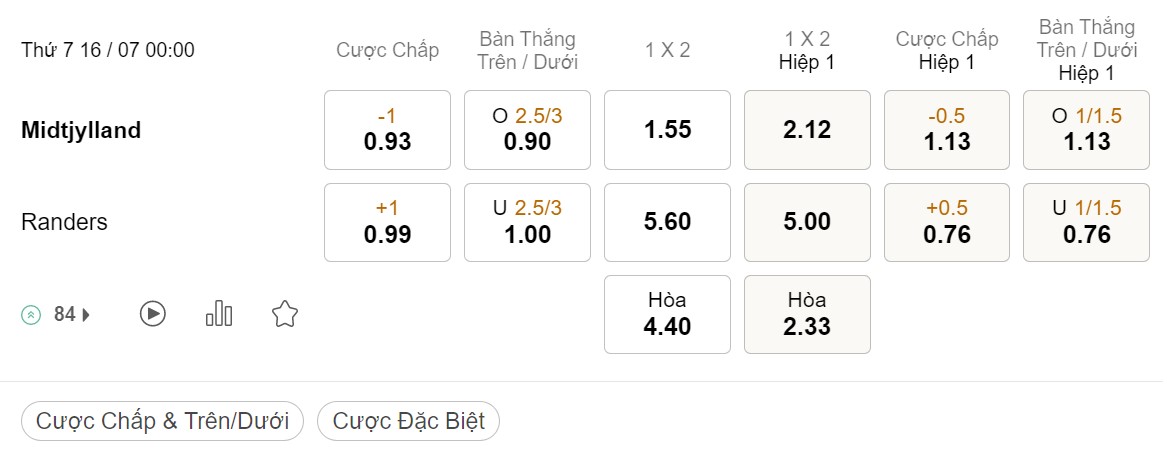This screenshot has height=472, width=1167.
Task: Add match to favorites with star icon
Action: pyautogui.click(x=285, y=314)
